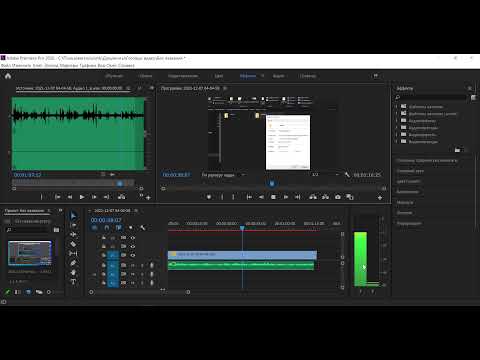Select the Hand tool

coord(73,272)
